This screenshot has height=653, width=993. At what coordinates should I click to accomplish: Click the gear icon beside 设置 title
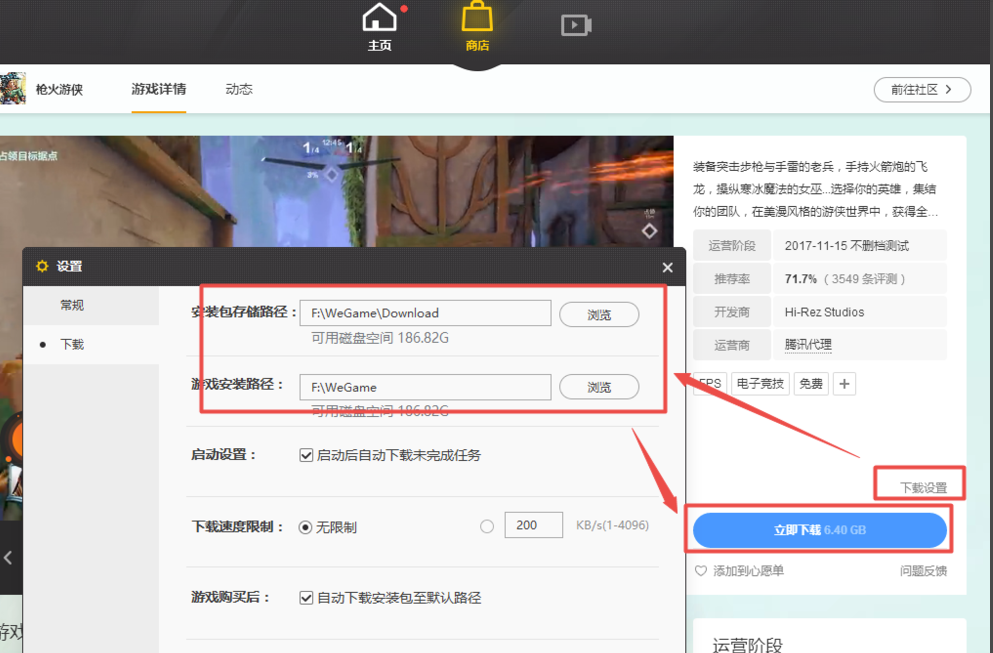coord(41,266)
